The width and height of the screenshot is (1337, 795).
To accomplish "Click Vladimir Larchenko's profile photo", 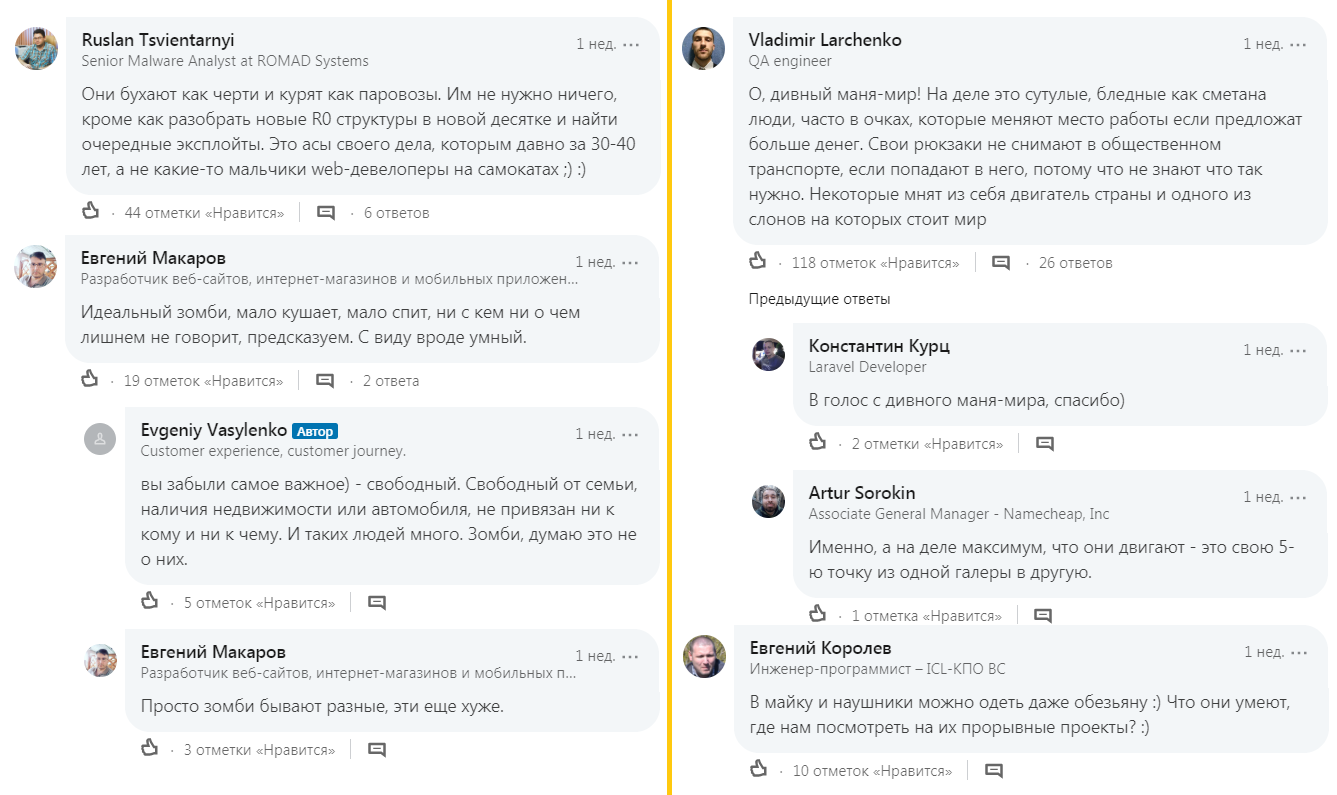I will [x=703, y=48].
